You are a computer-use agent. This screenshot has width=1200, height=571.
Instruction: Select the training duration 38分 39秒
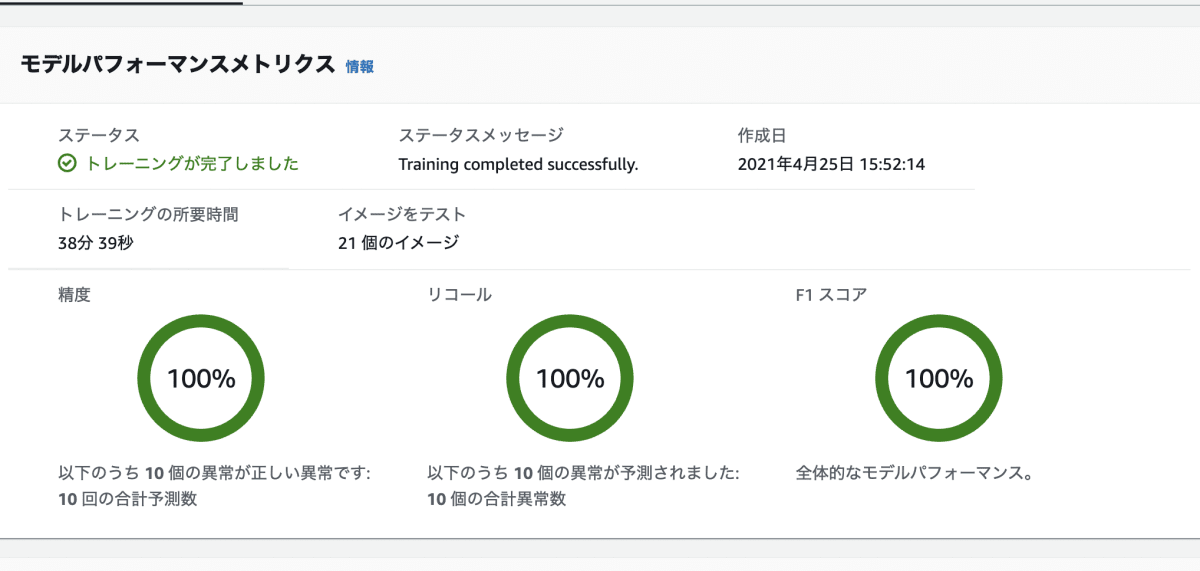[95, 242]
